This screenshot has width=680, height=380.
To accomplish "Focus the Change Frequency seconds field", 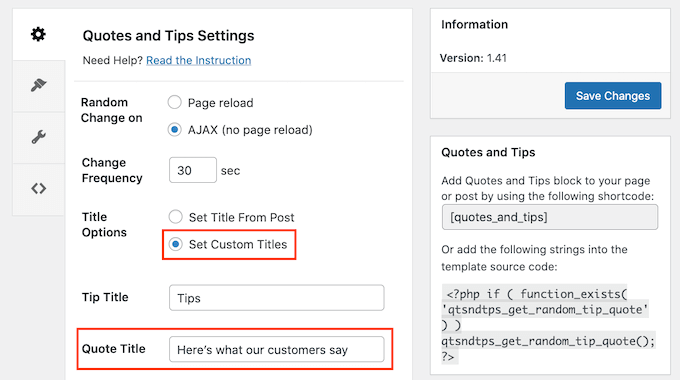I will point(193,170).
